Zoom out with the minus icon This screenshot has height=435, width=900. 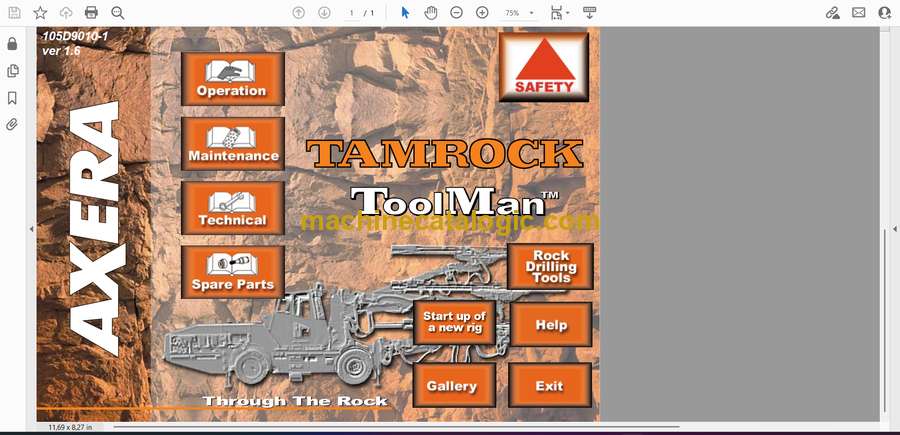tap(456, 13)
